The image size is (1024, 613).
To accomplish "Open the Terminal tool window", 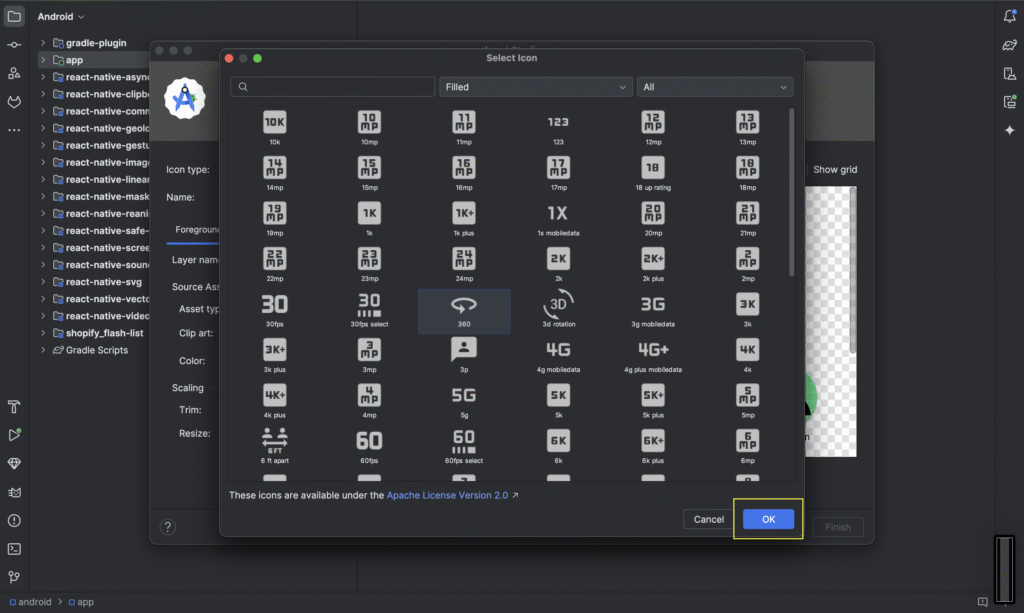I will point(14,549).
